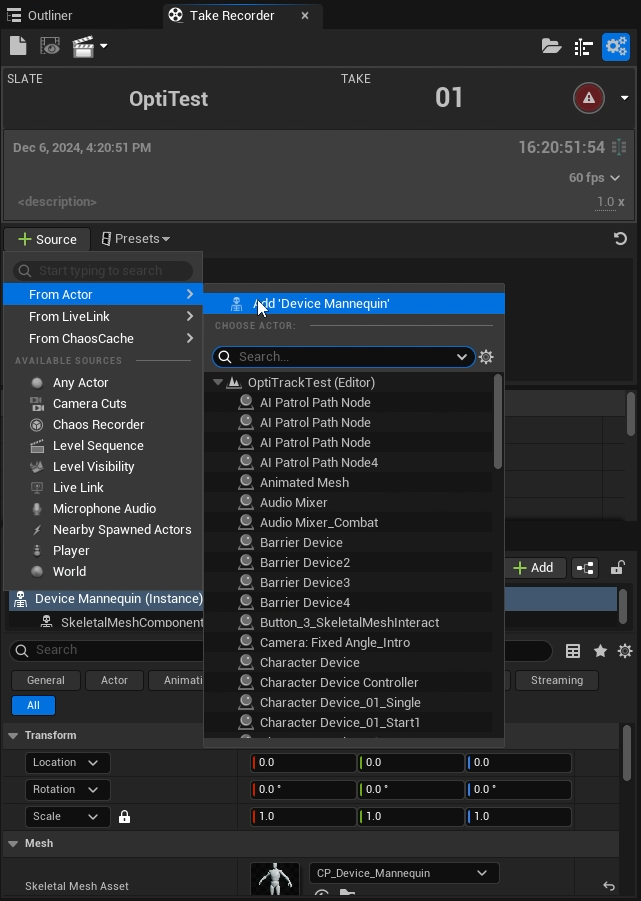Open the takes folder browser icon
This screenshot has height=901, width=641.
551,46
